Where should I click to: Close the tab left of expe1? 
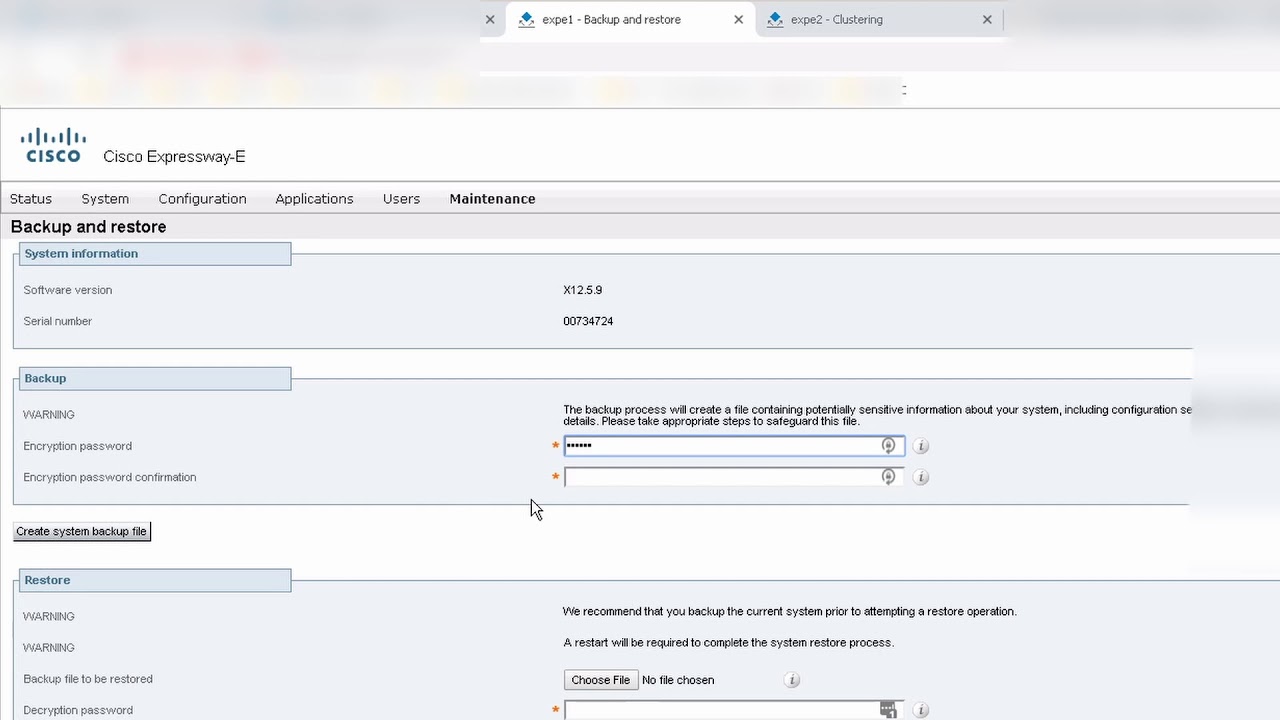pyautogui.click(x=490, y=19)
